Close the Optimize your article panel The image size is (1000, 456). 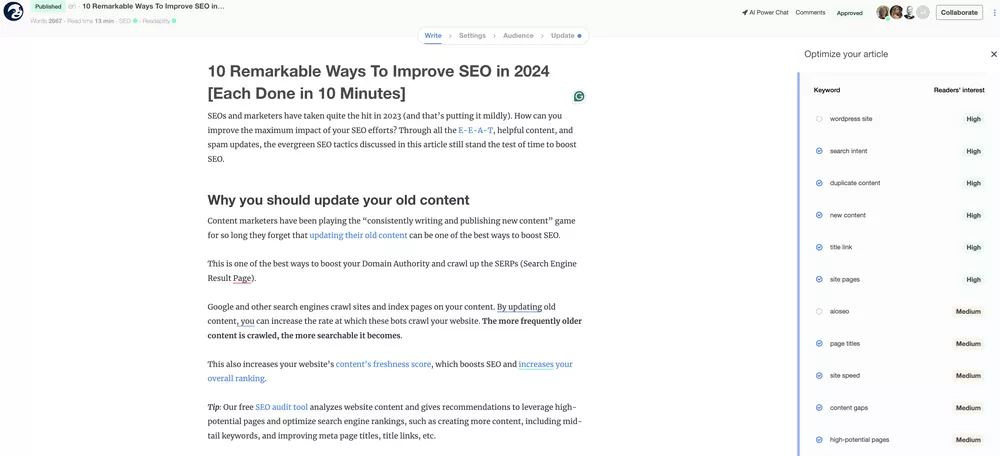click(x=993, y=54)
